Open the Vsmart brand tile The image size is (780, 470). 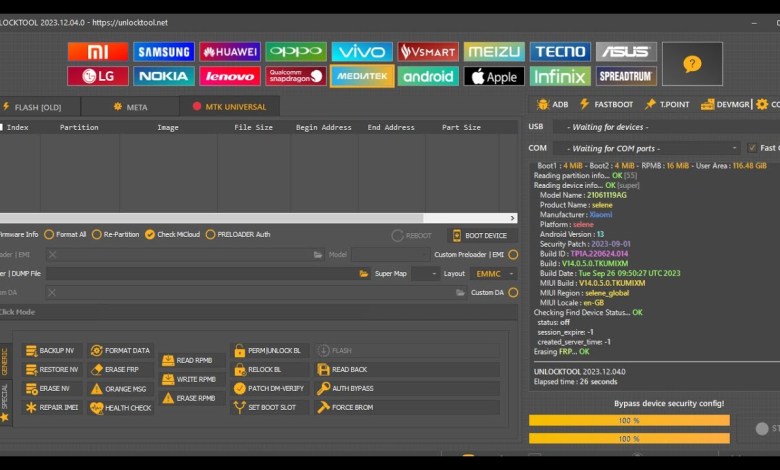point(428,52)
